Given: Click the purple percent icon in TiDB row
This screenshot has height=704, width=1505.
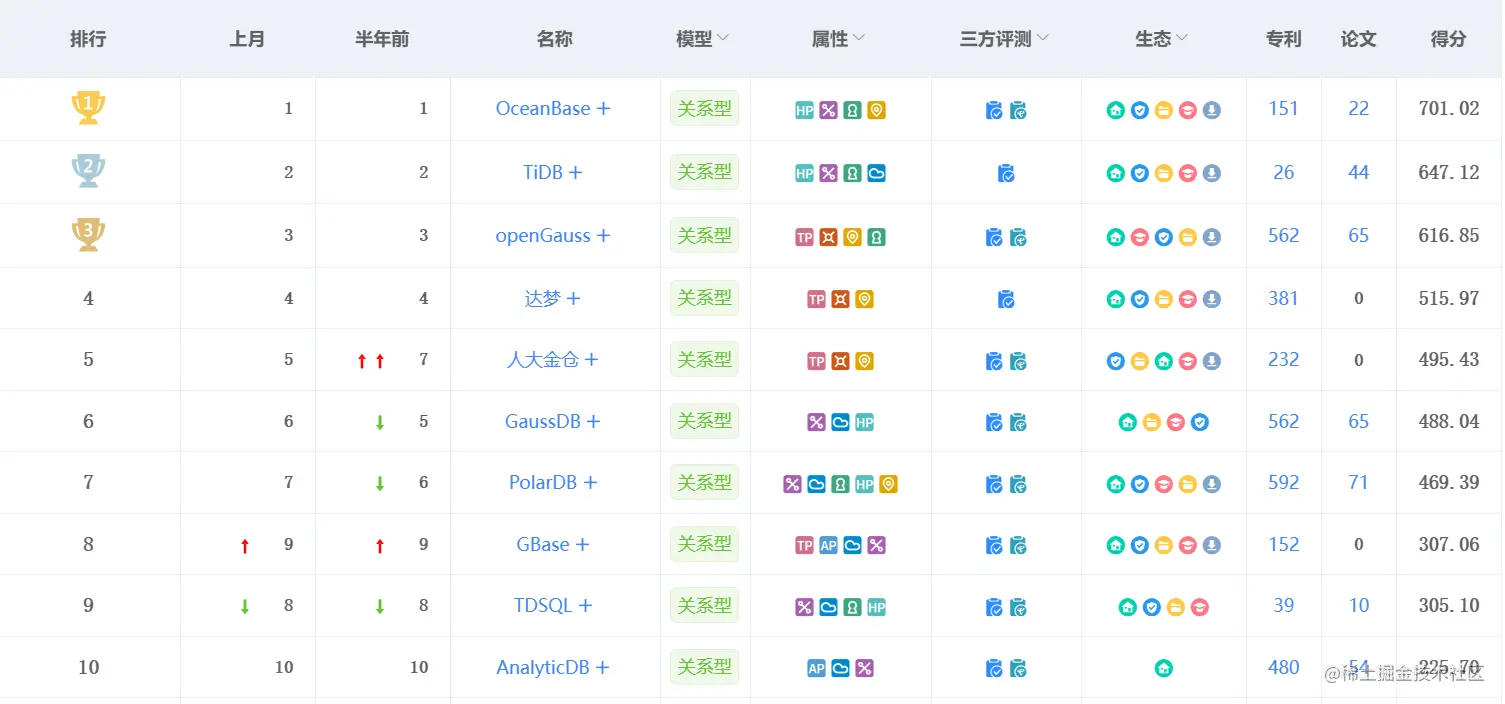Looking at the screenshot, I should tap(828, 173).
